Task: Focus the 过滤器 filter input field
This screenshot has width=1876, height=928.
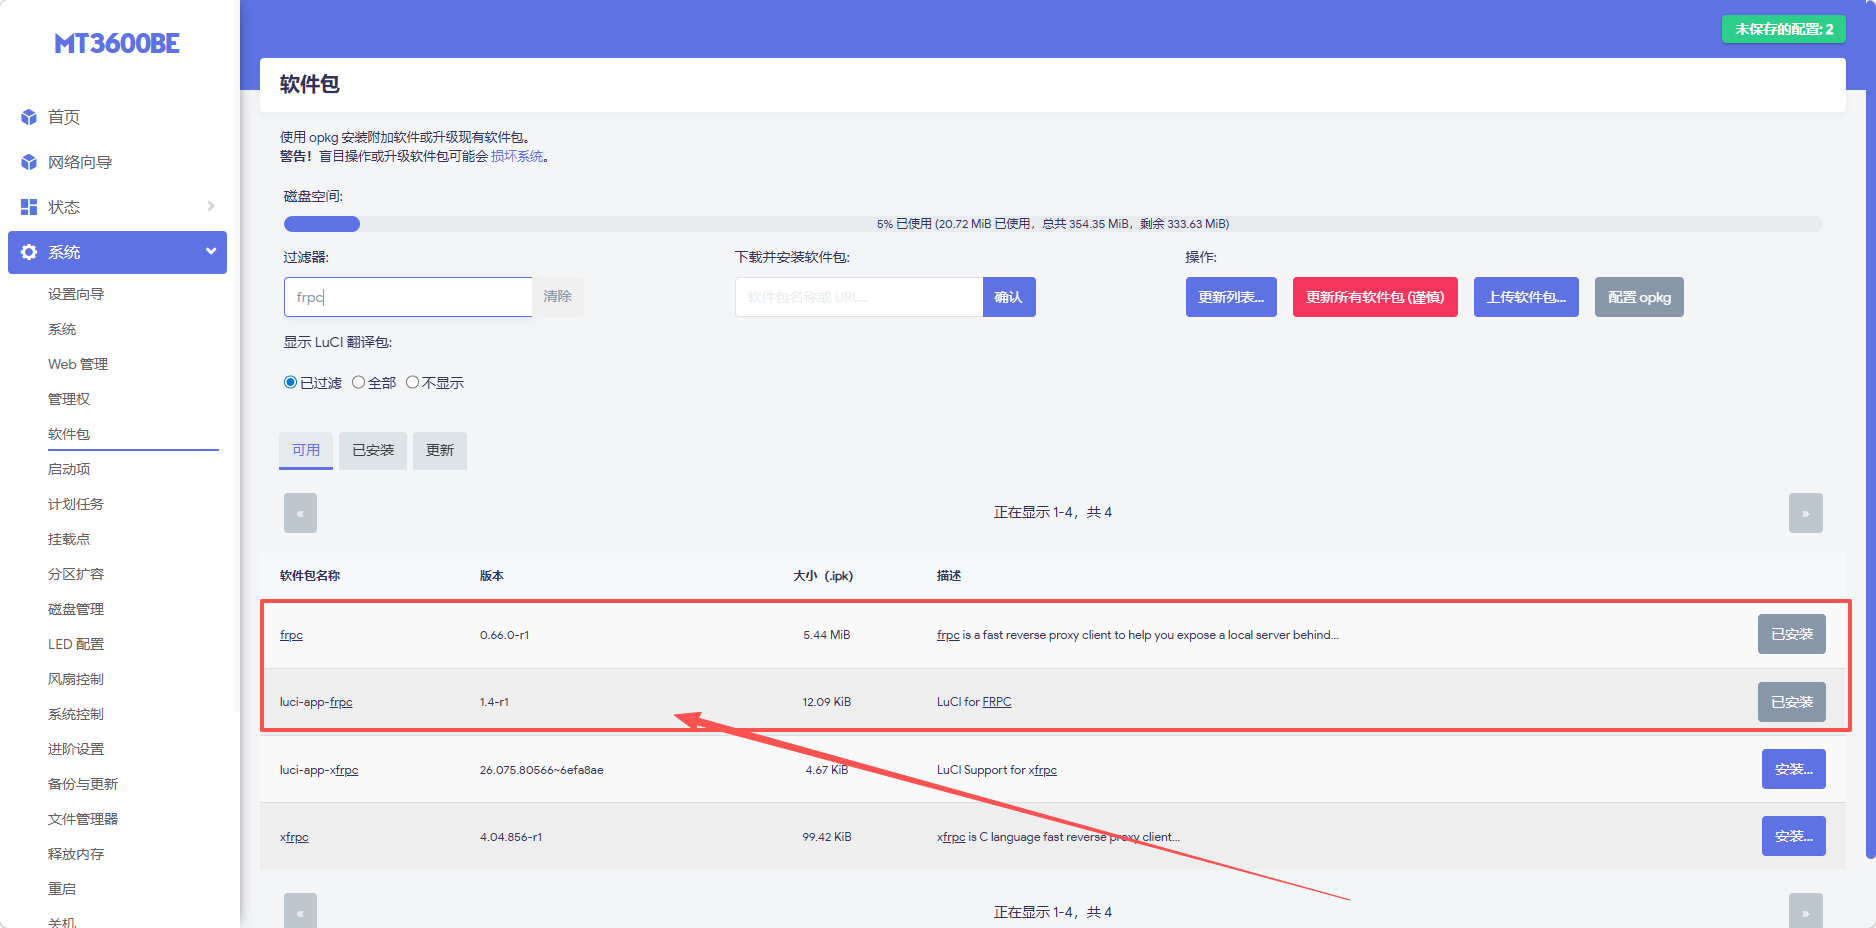Action: click(x=408, y=297)
